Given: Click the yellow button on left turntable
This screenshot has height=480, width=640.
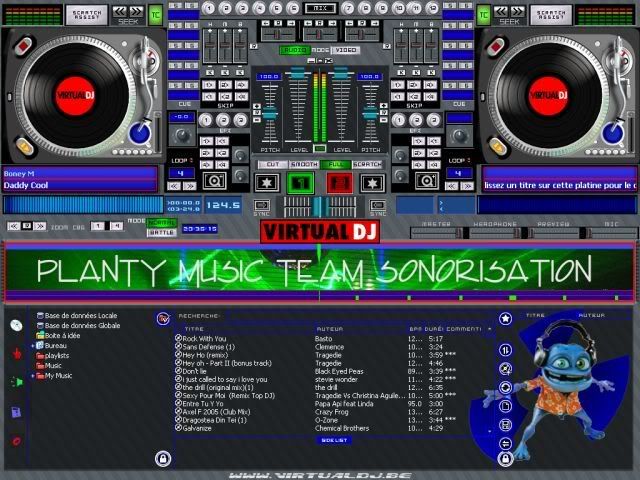Looking at the screenshot, I should coord(24,147).
